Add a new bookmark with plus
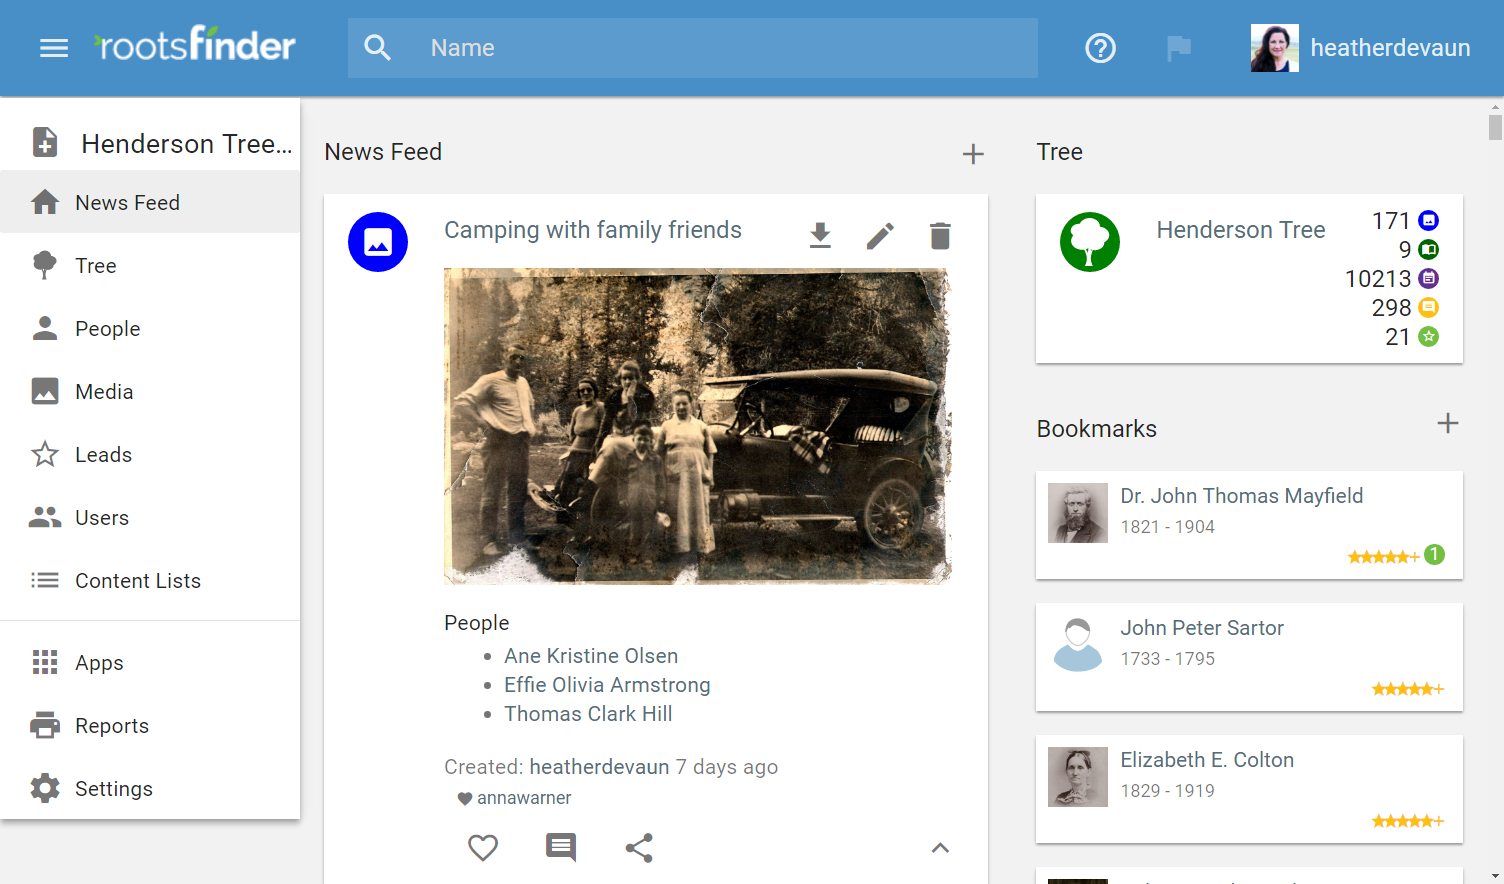This screenshot has width=1504, height=884. [x=1447, y=423]
